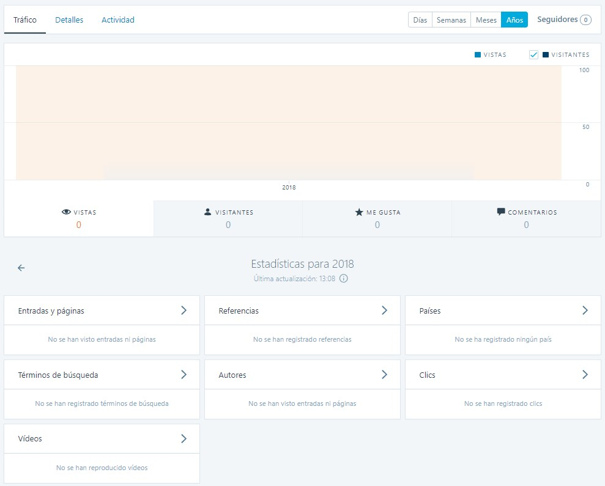Image resolution: width=605 pixels, height=486 pixels.
Task: Click the 2018 bar in chart
Action: pos(288,172)
